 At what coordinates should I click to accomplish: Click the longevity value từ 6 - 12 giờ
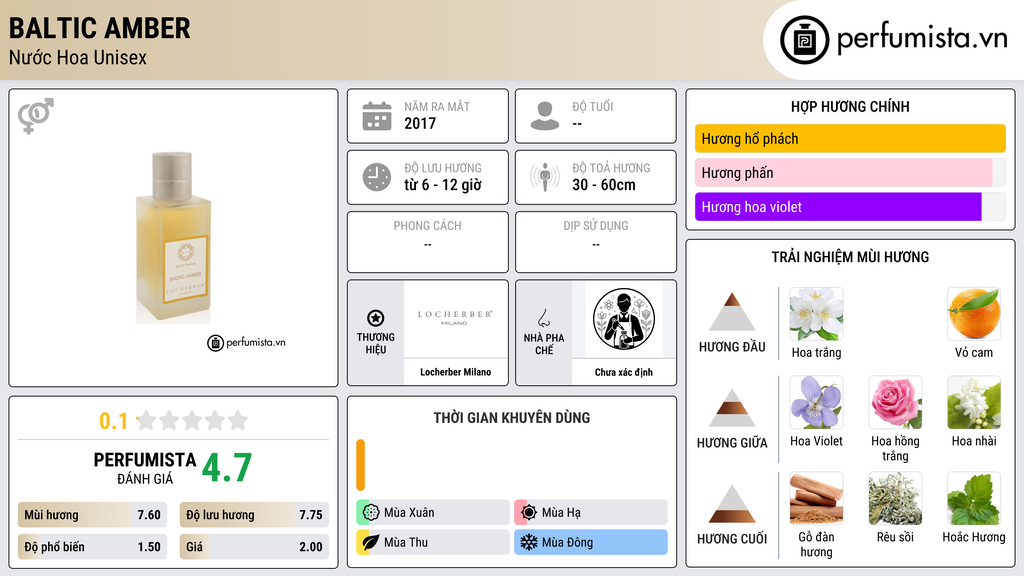point(443,185)
